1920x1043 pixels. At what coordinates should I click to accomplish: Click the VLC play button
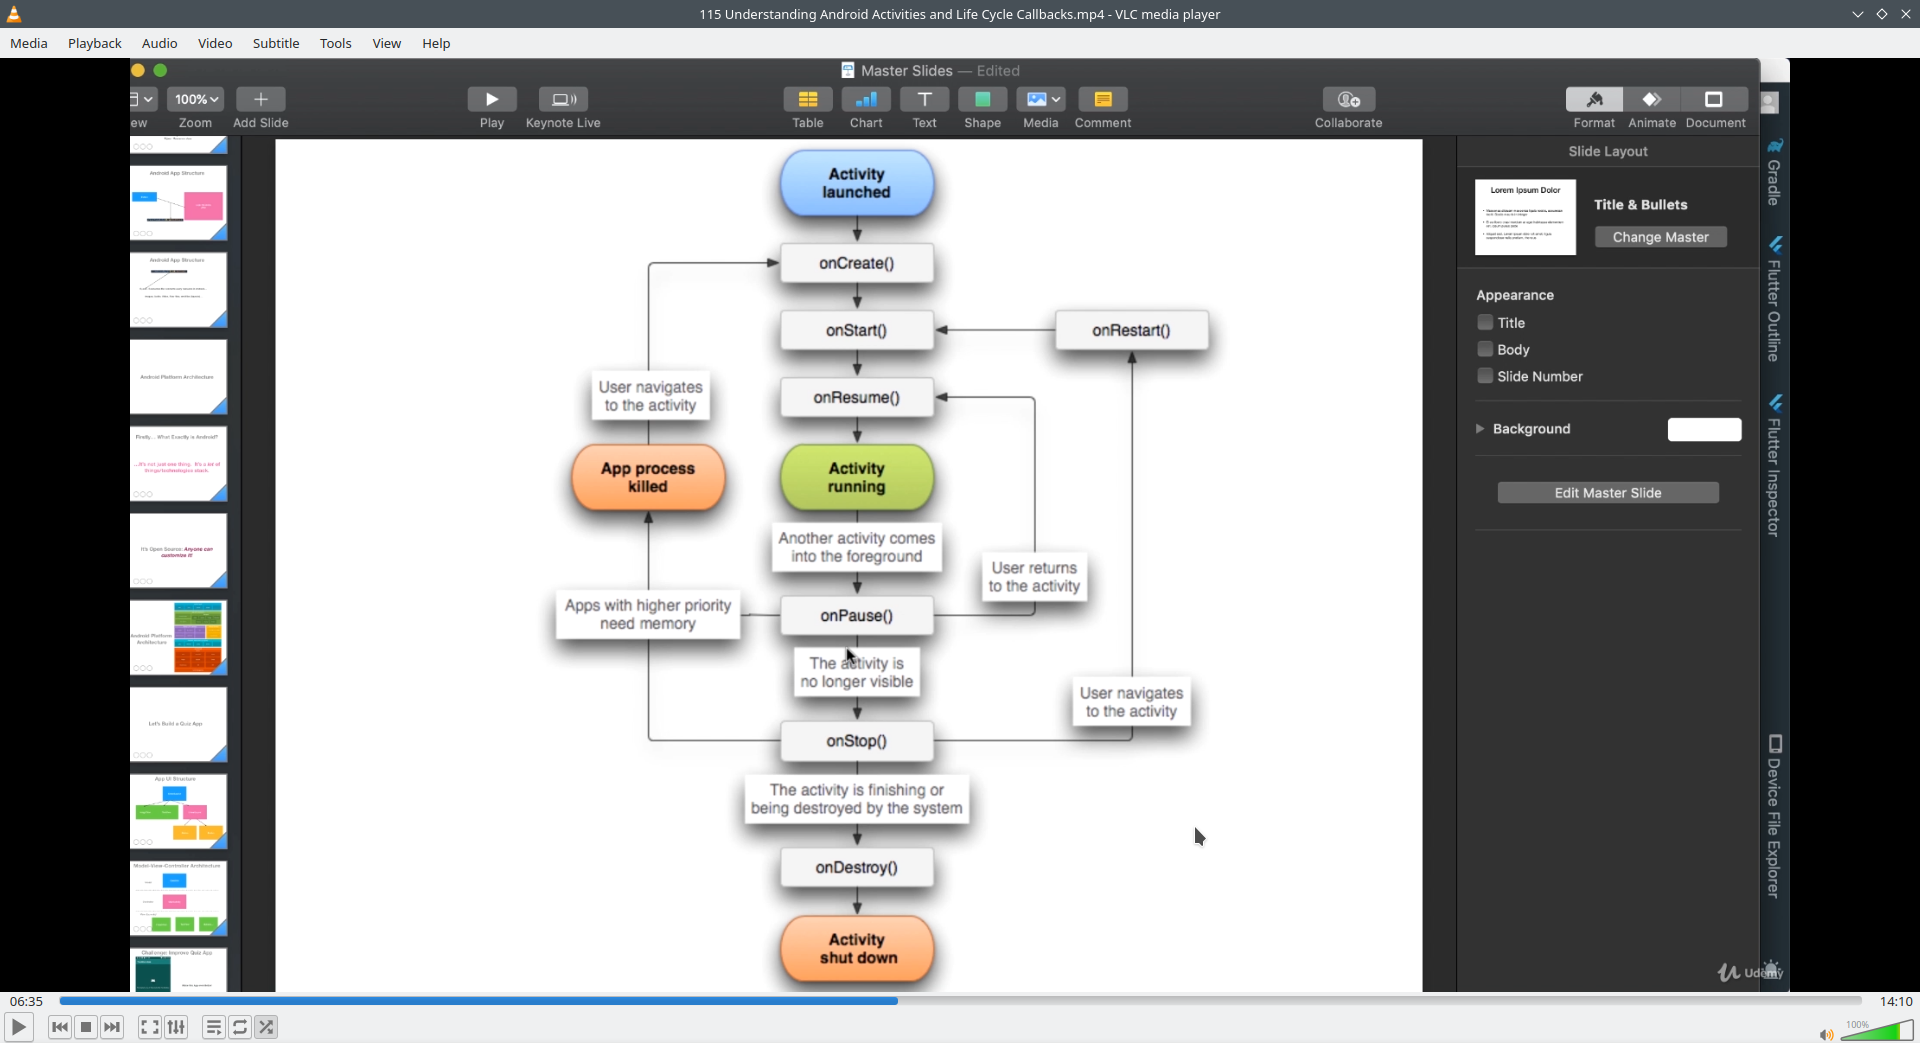[19, 1027]
